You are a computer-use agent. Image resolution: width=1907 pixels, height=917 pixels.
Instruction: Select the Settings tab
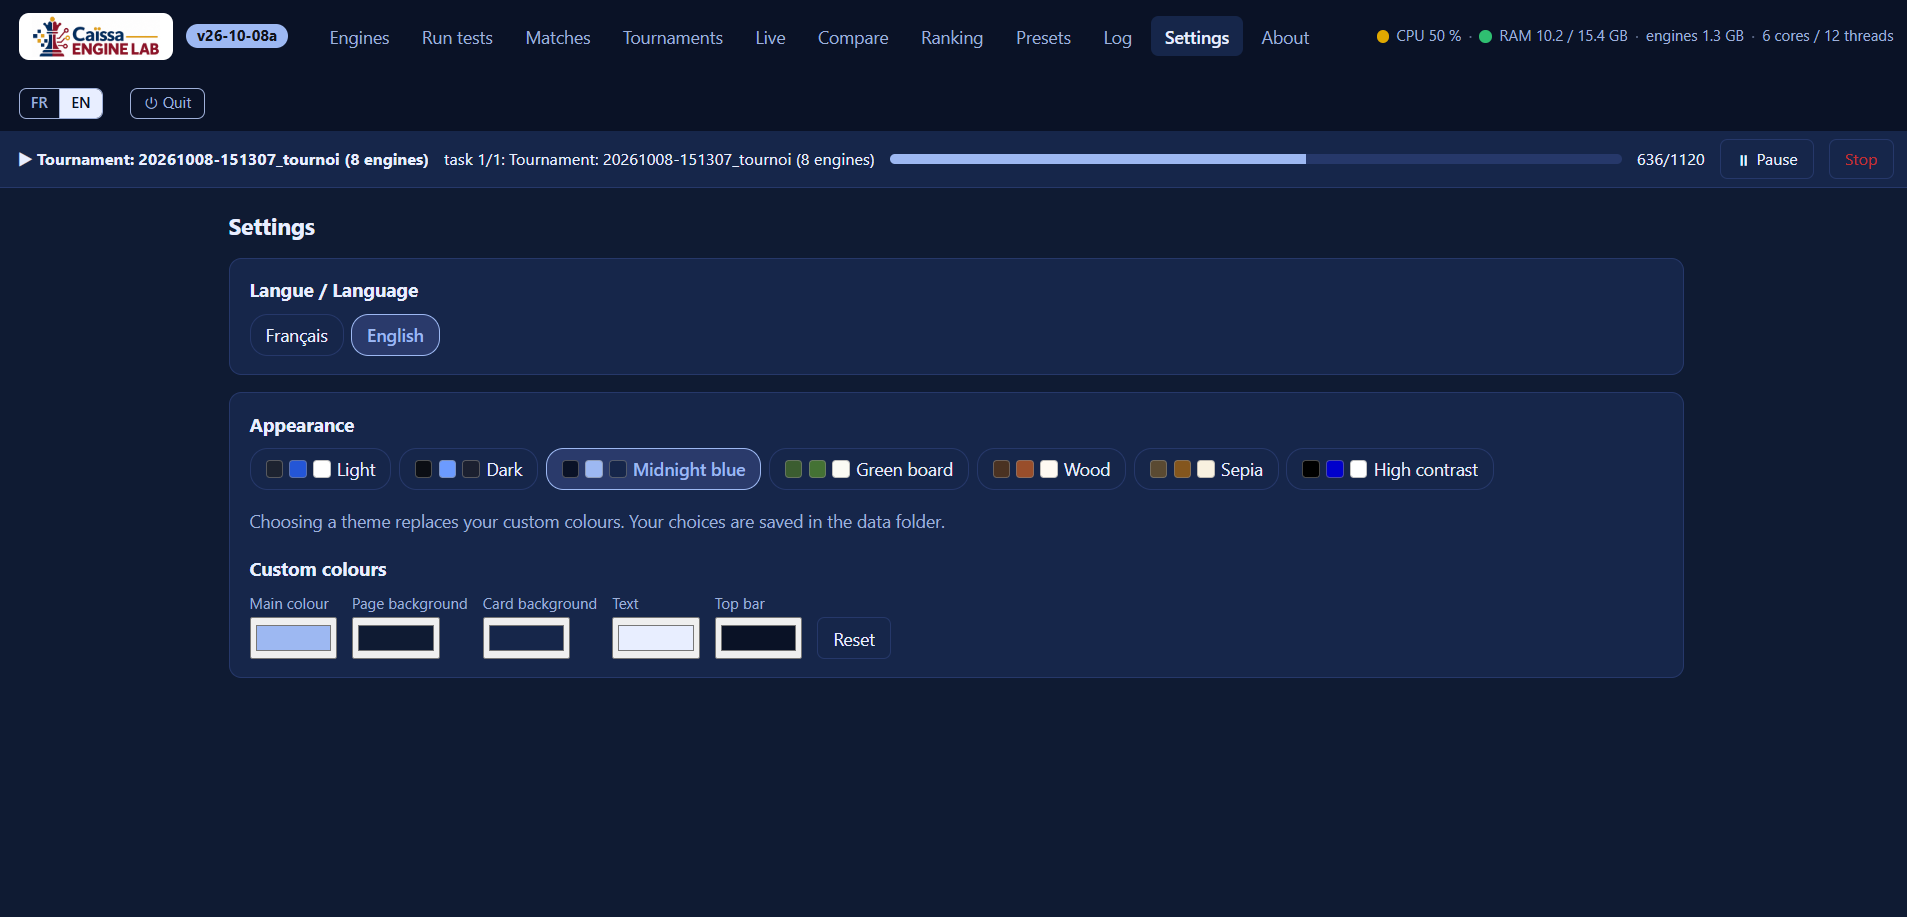(x=1197, y=37)
